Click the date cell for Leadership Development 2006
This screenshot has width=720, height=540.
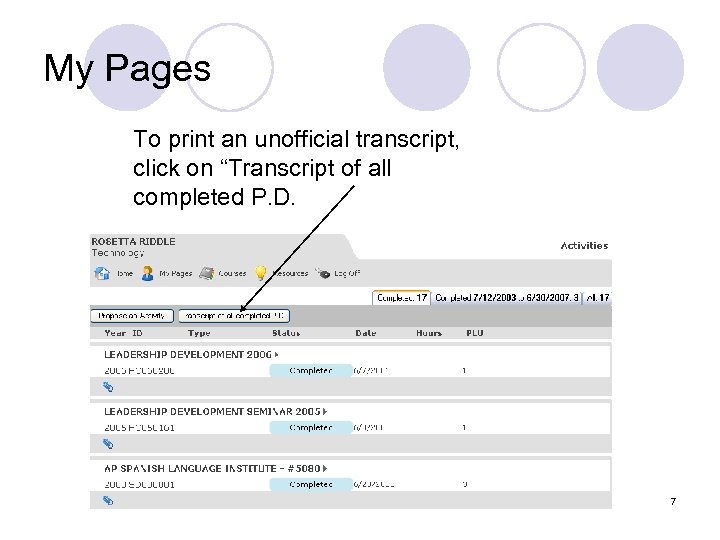pos(371,371)
